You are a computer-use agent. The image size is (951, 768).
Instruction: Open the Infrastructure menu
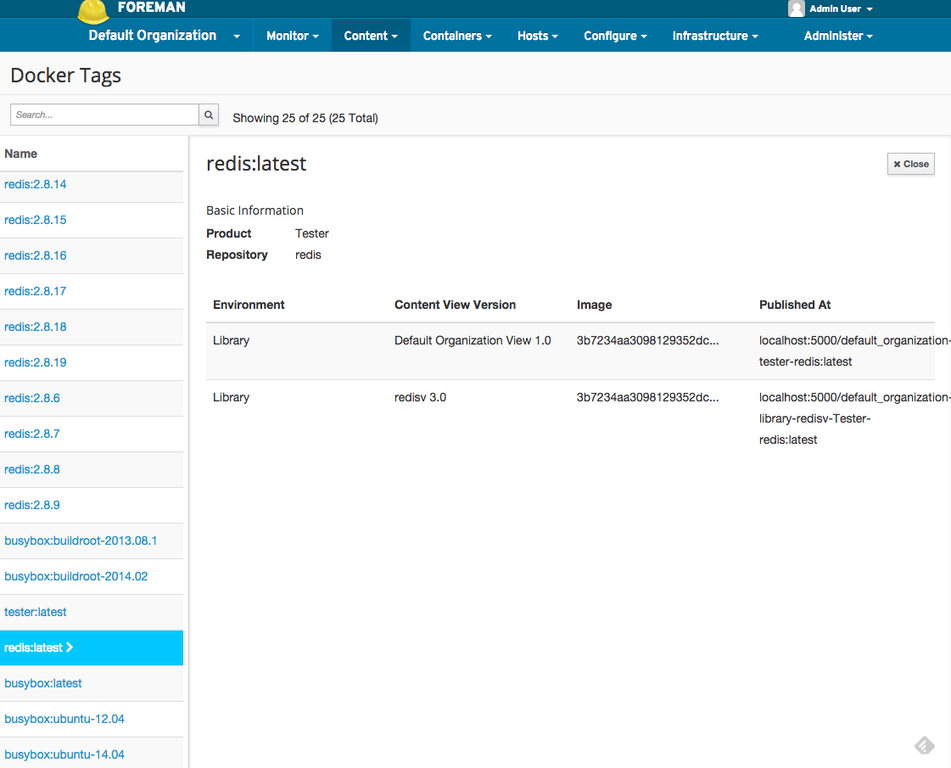coord(715,36)
